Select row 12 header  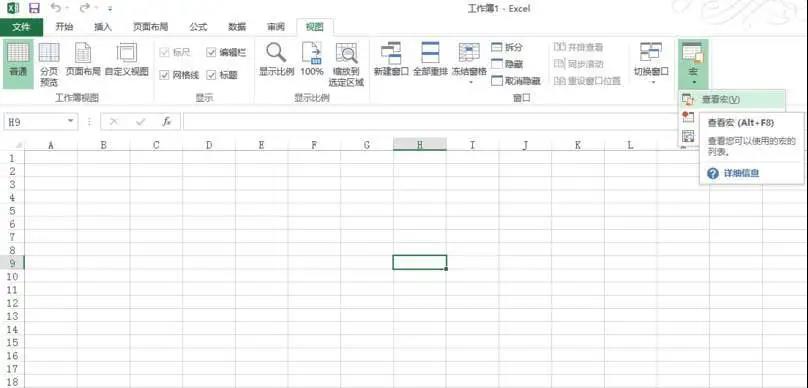tap(12, 302)
